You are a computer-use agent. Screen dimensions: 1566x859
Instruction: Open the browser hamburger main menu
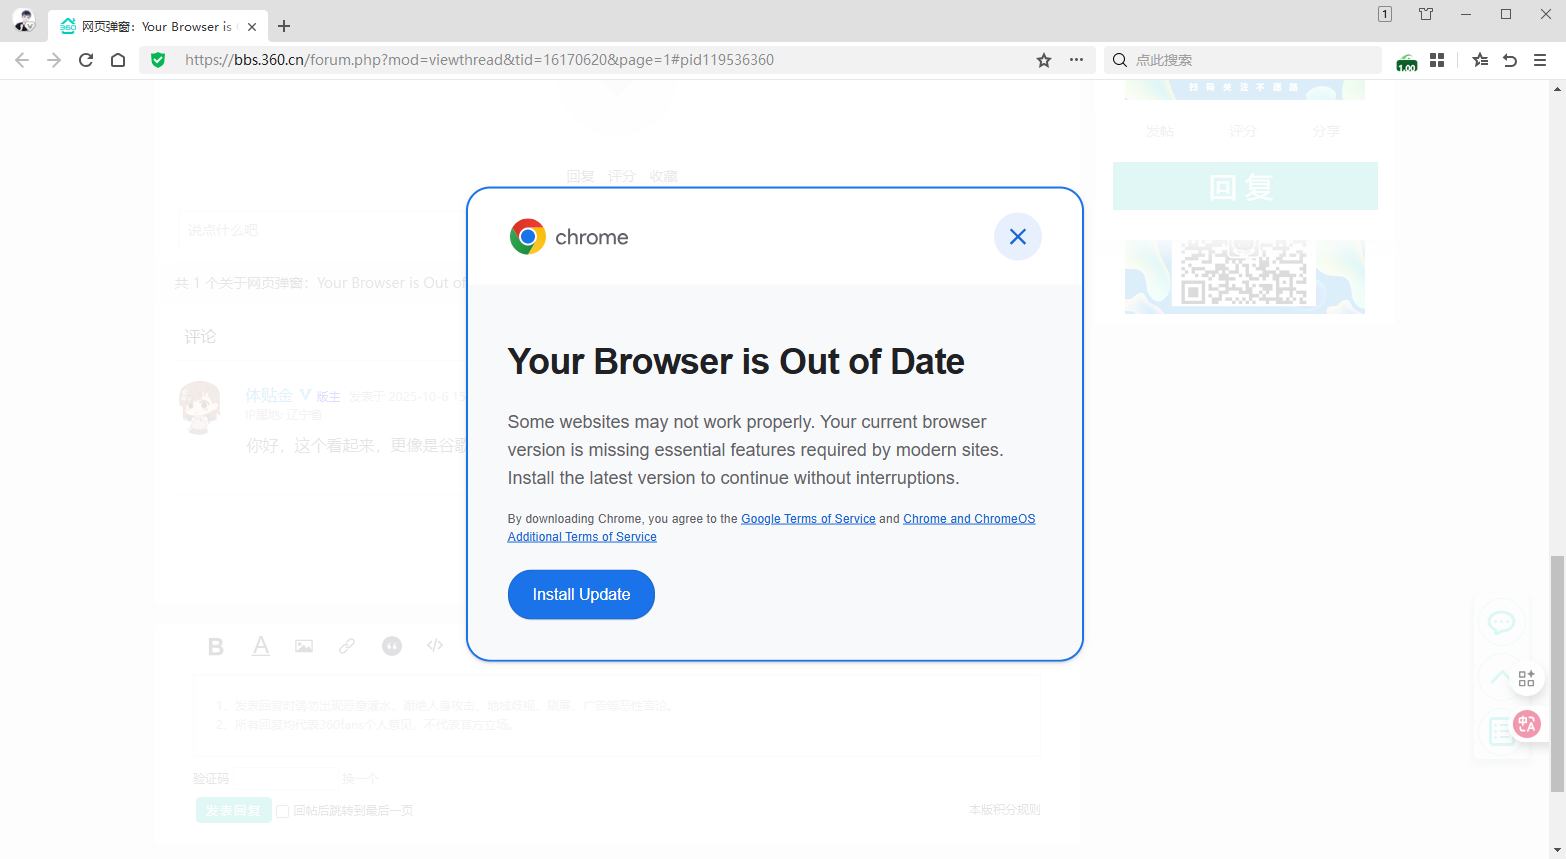pos(1540,60)
